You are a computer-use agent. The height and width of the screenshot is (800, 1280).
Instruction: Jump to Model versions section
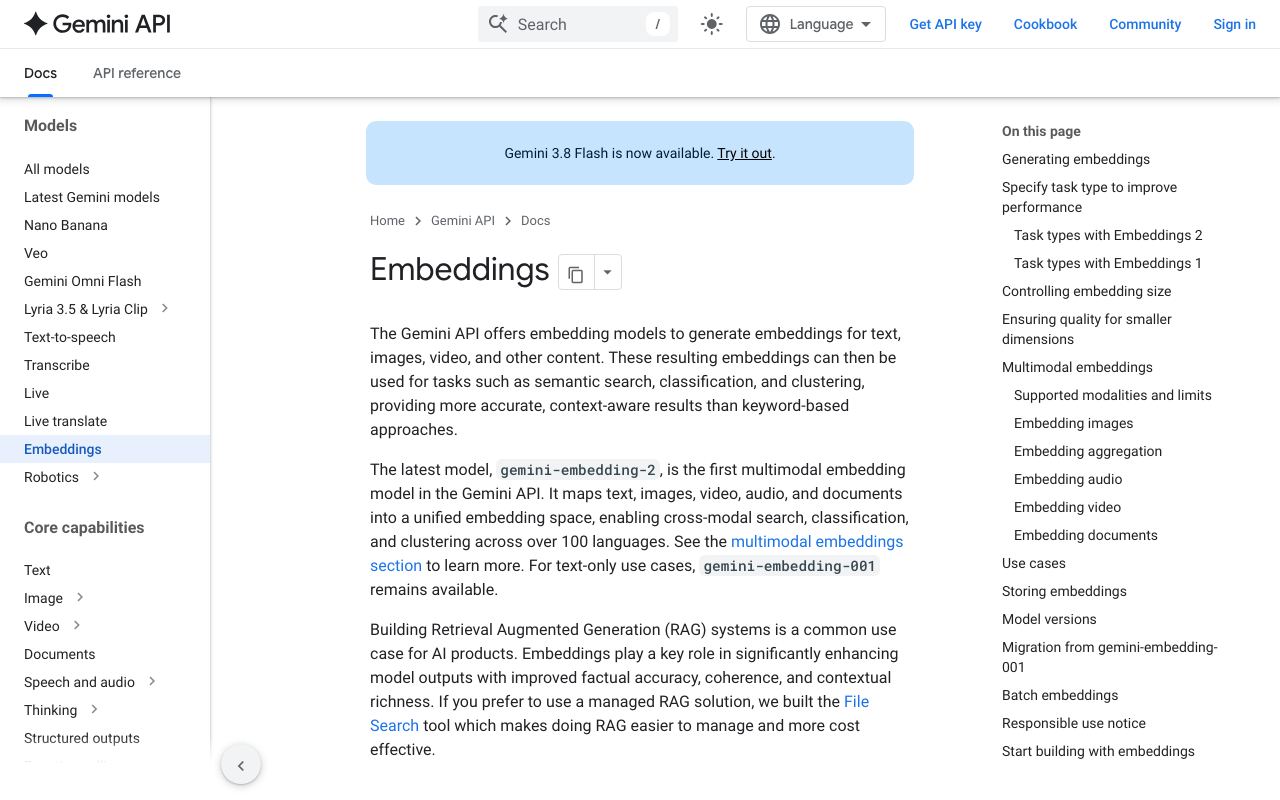[x=1049, y=619]
